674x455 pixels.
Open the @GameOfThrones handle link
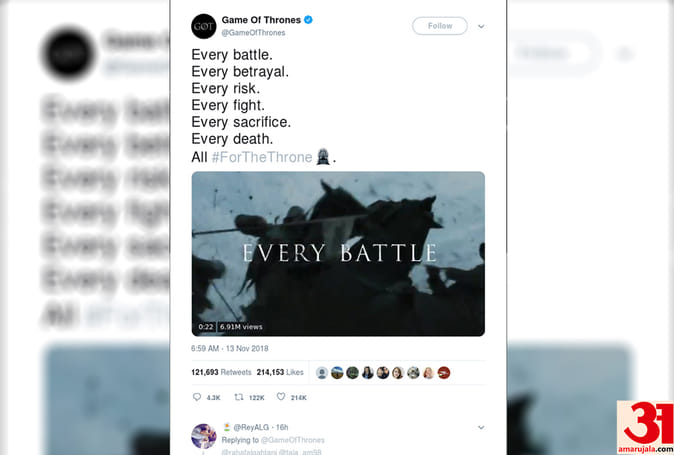pyautogui.click(x=253, y=33)
